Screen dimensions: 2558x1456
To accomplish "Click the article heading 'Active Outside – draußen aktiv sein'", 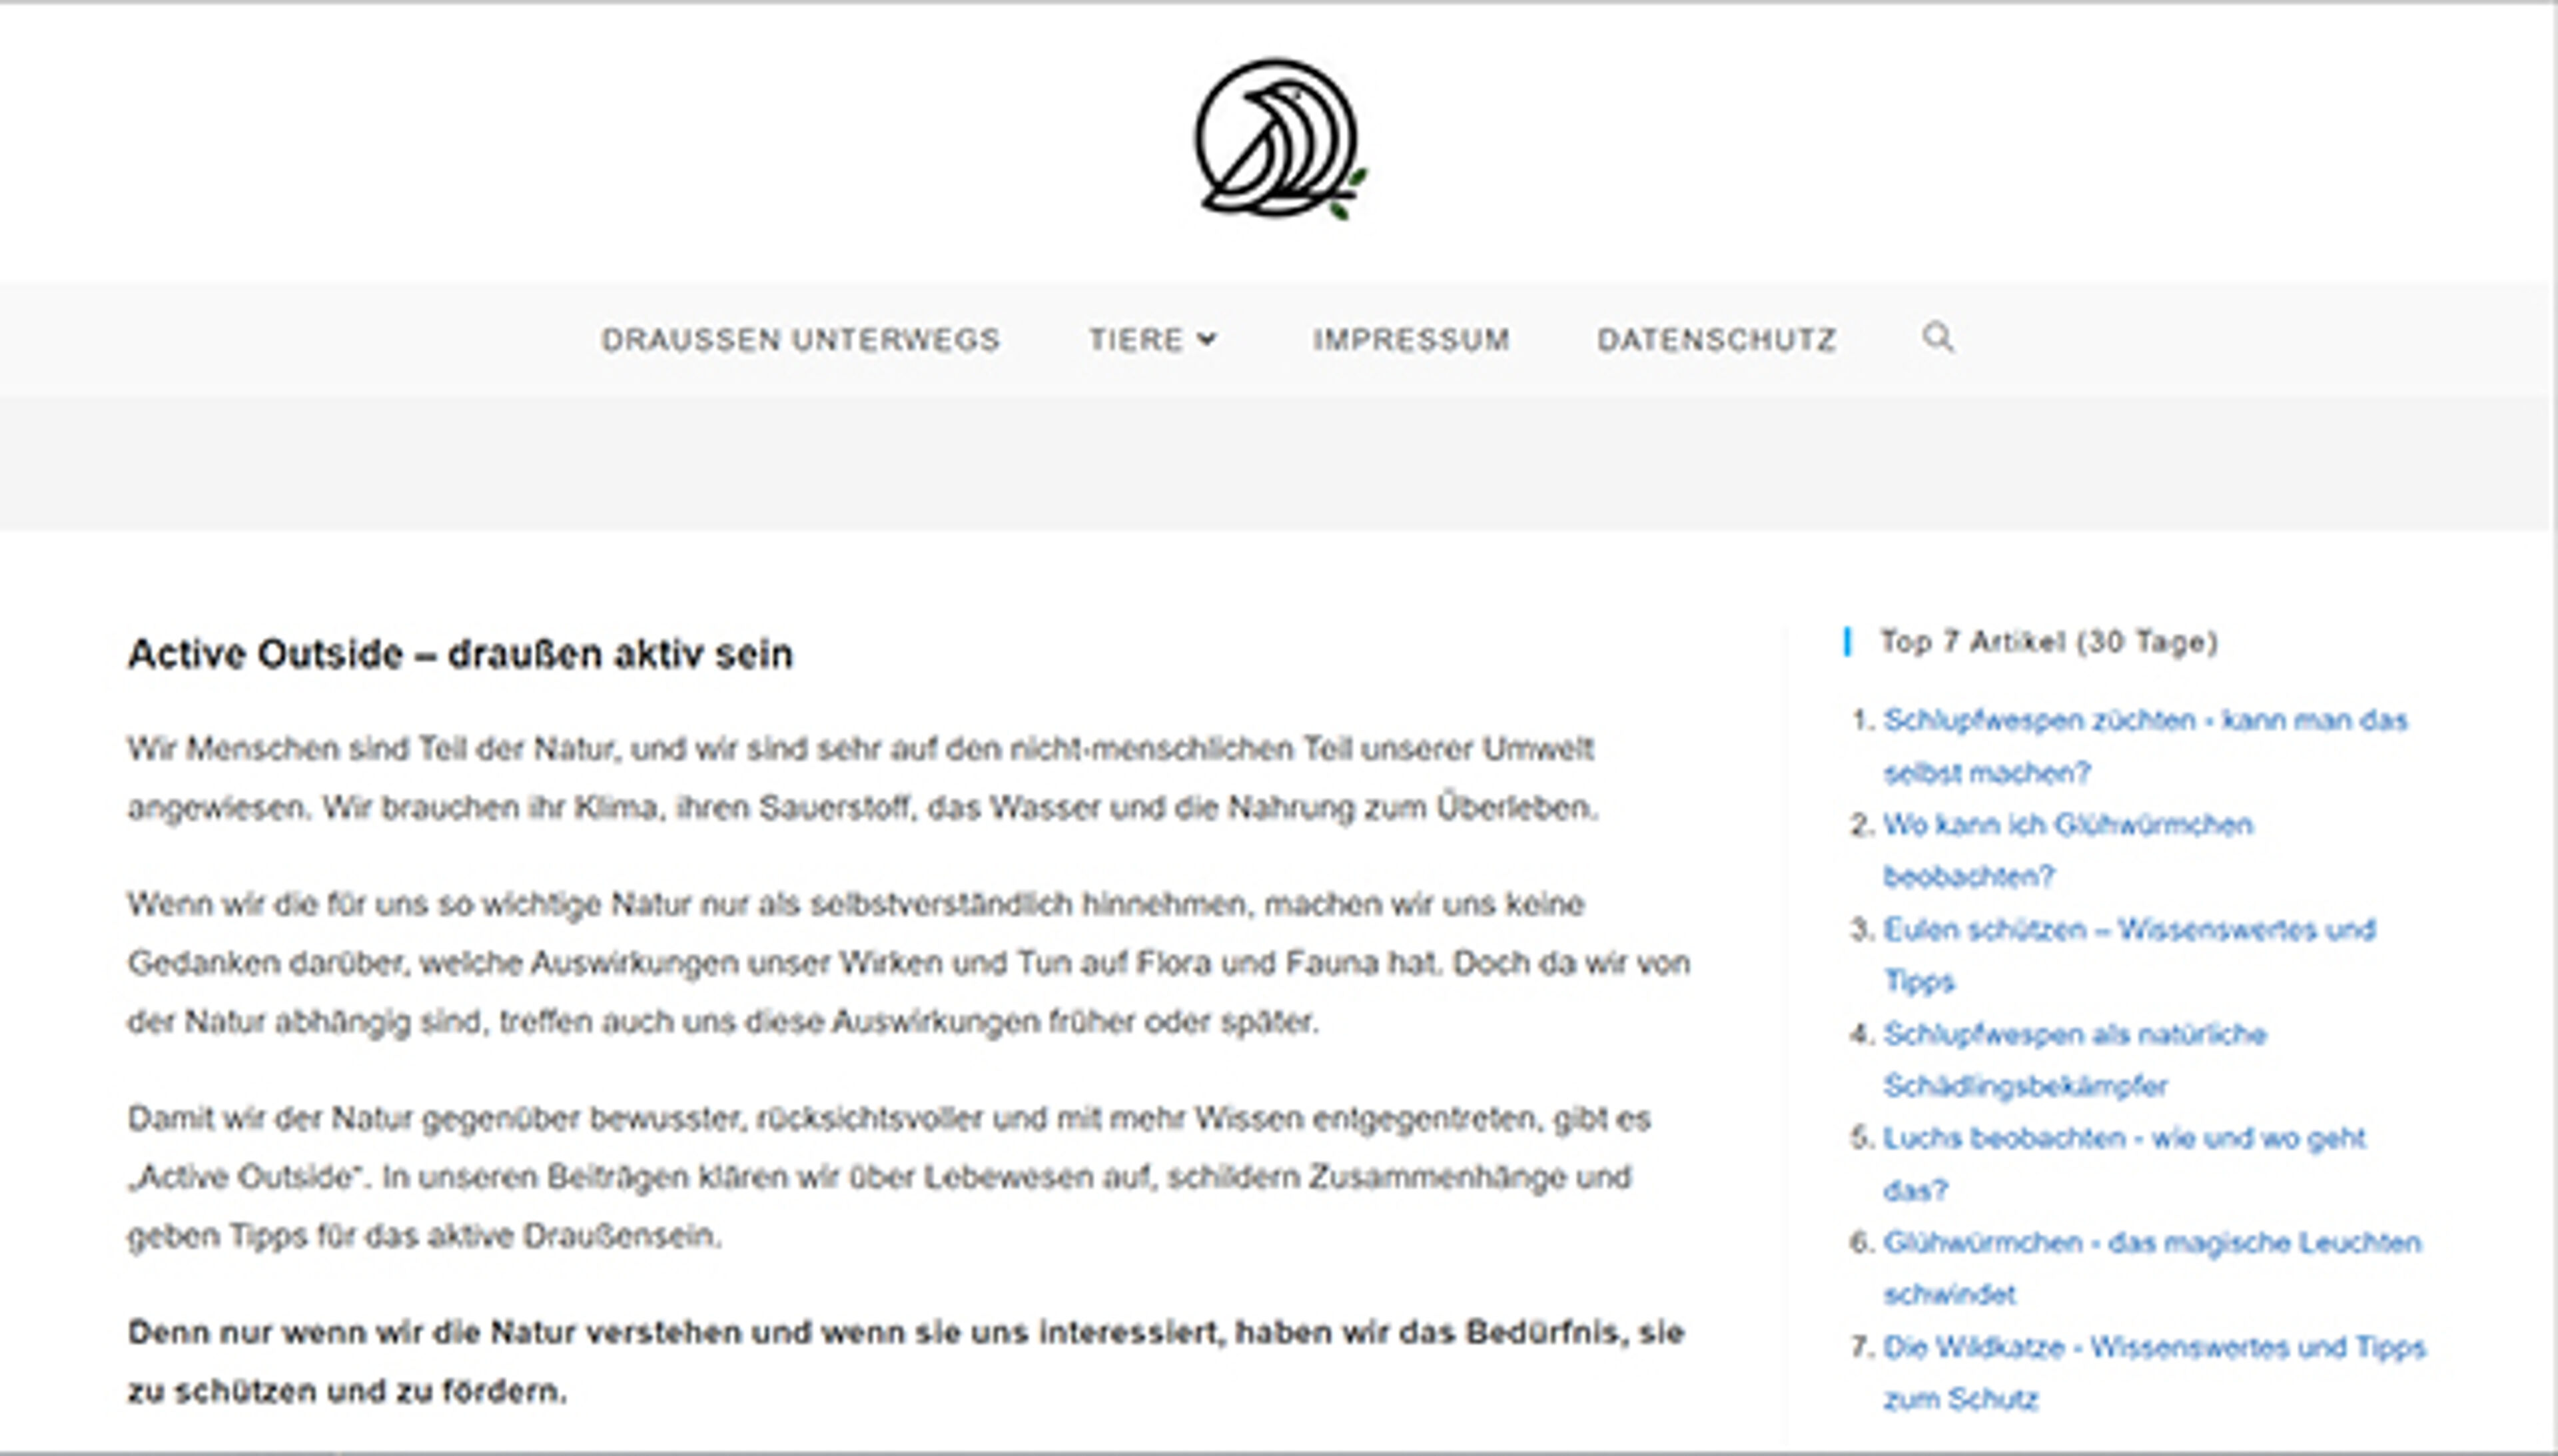I will [x=459, y=654].
